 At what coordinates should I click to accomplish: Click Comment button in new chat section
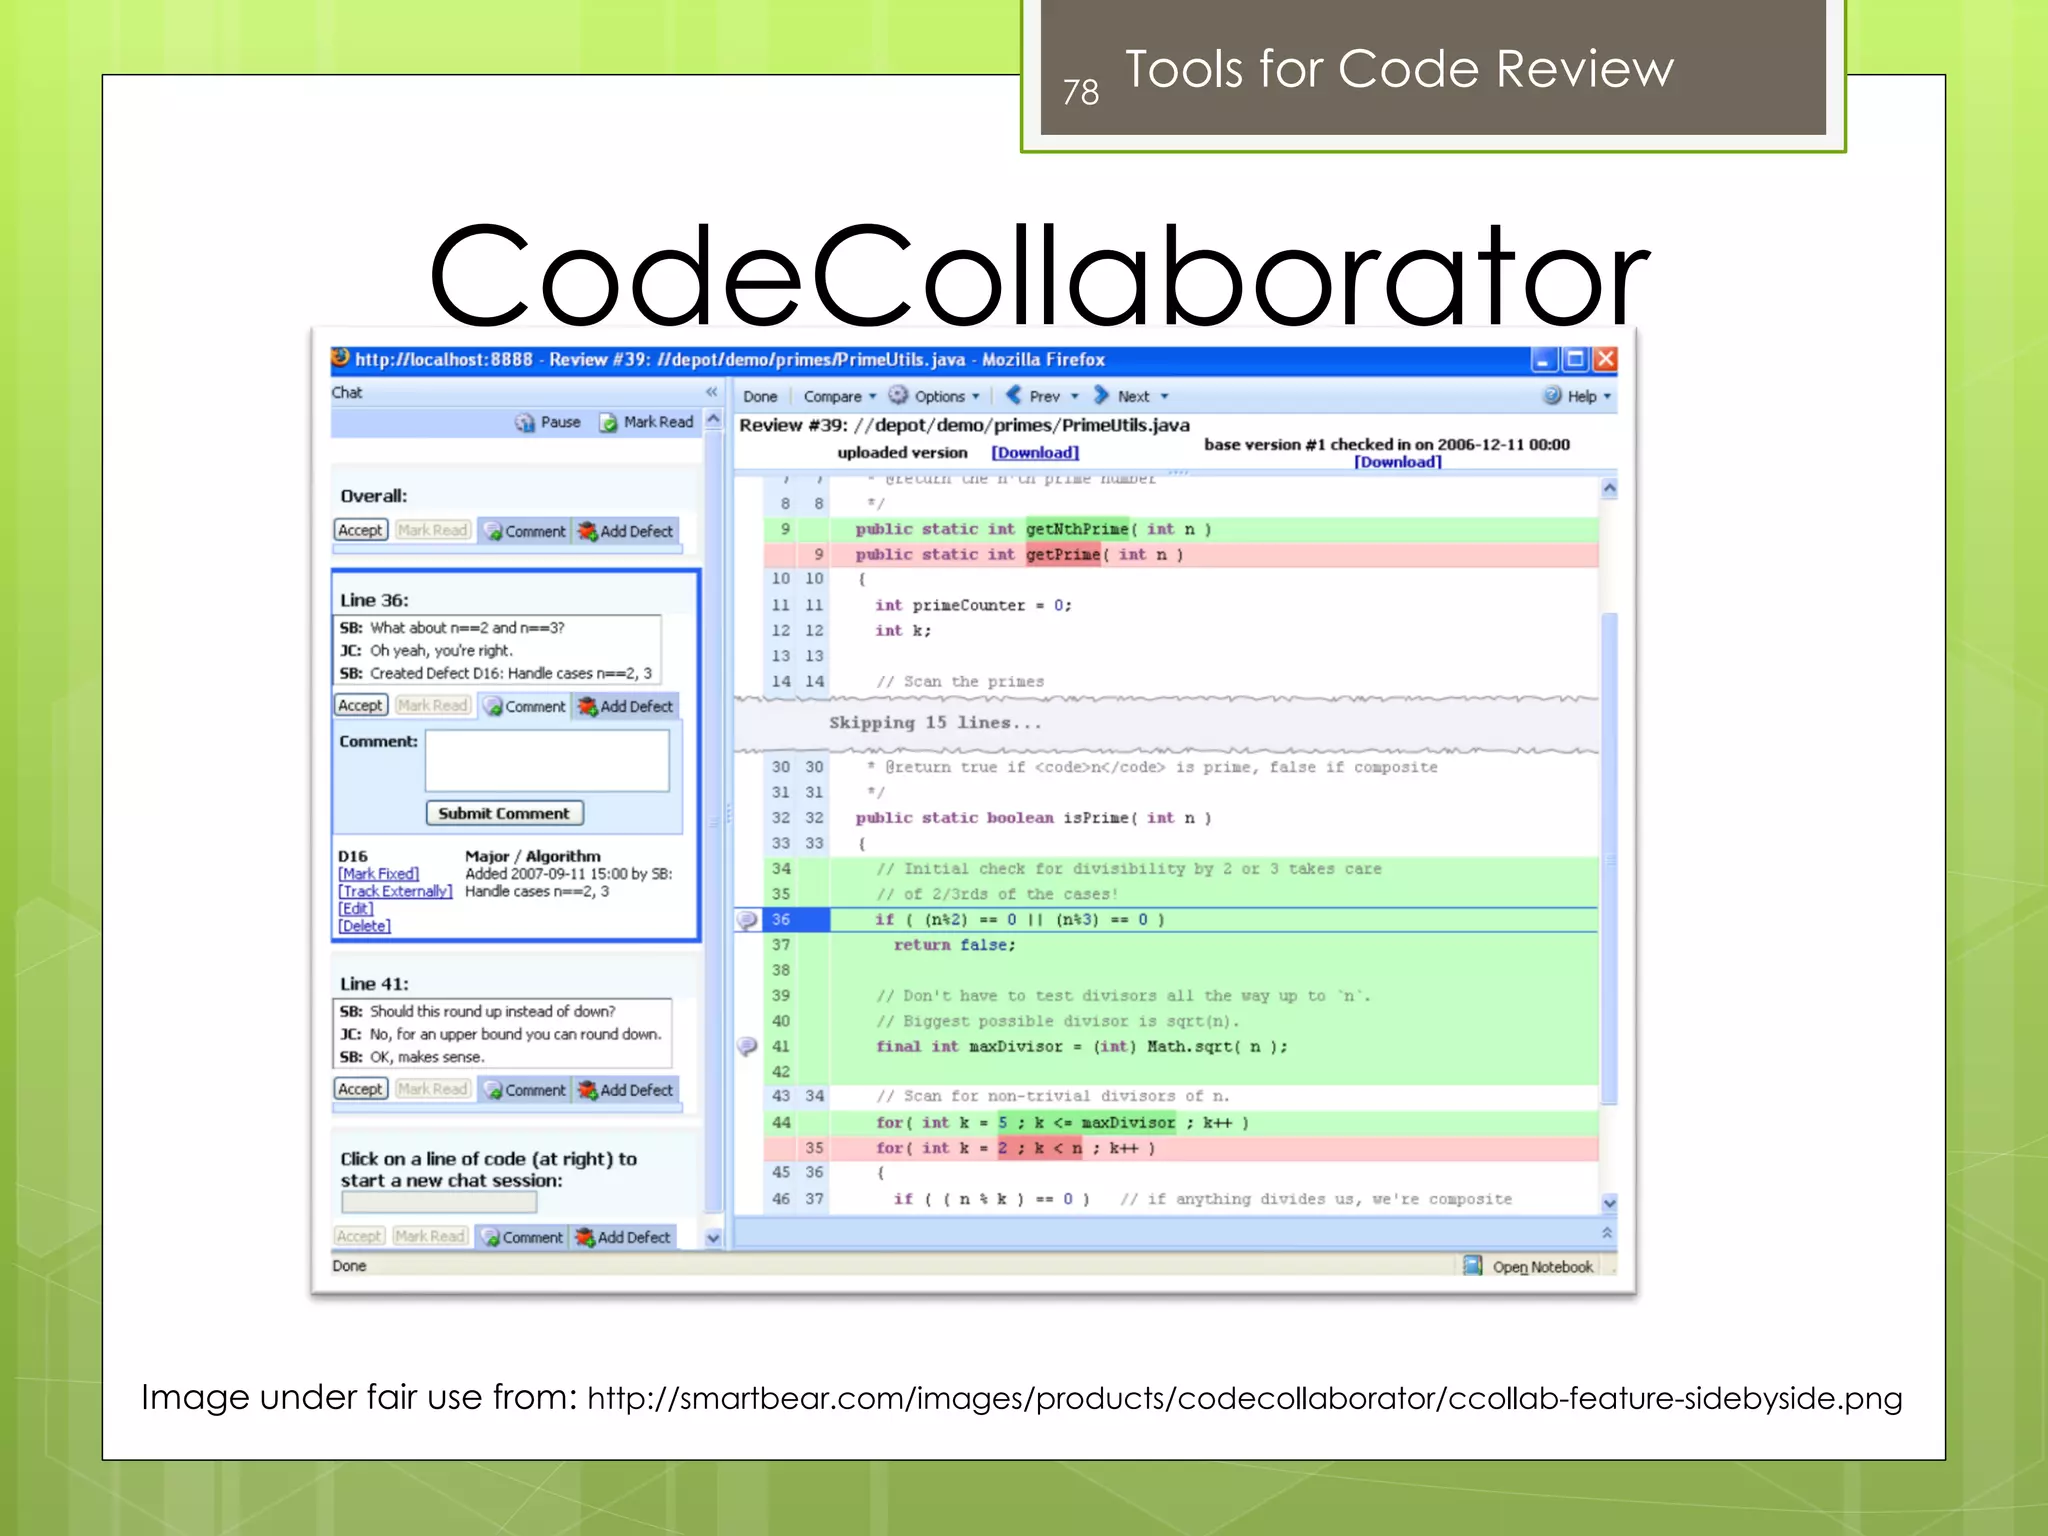tap(522, 1237)
